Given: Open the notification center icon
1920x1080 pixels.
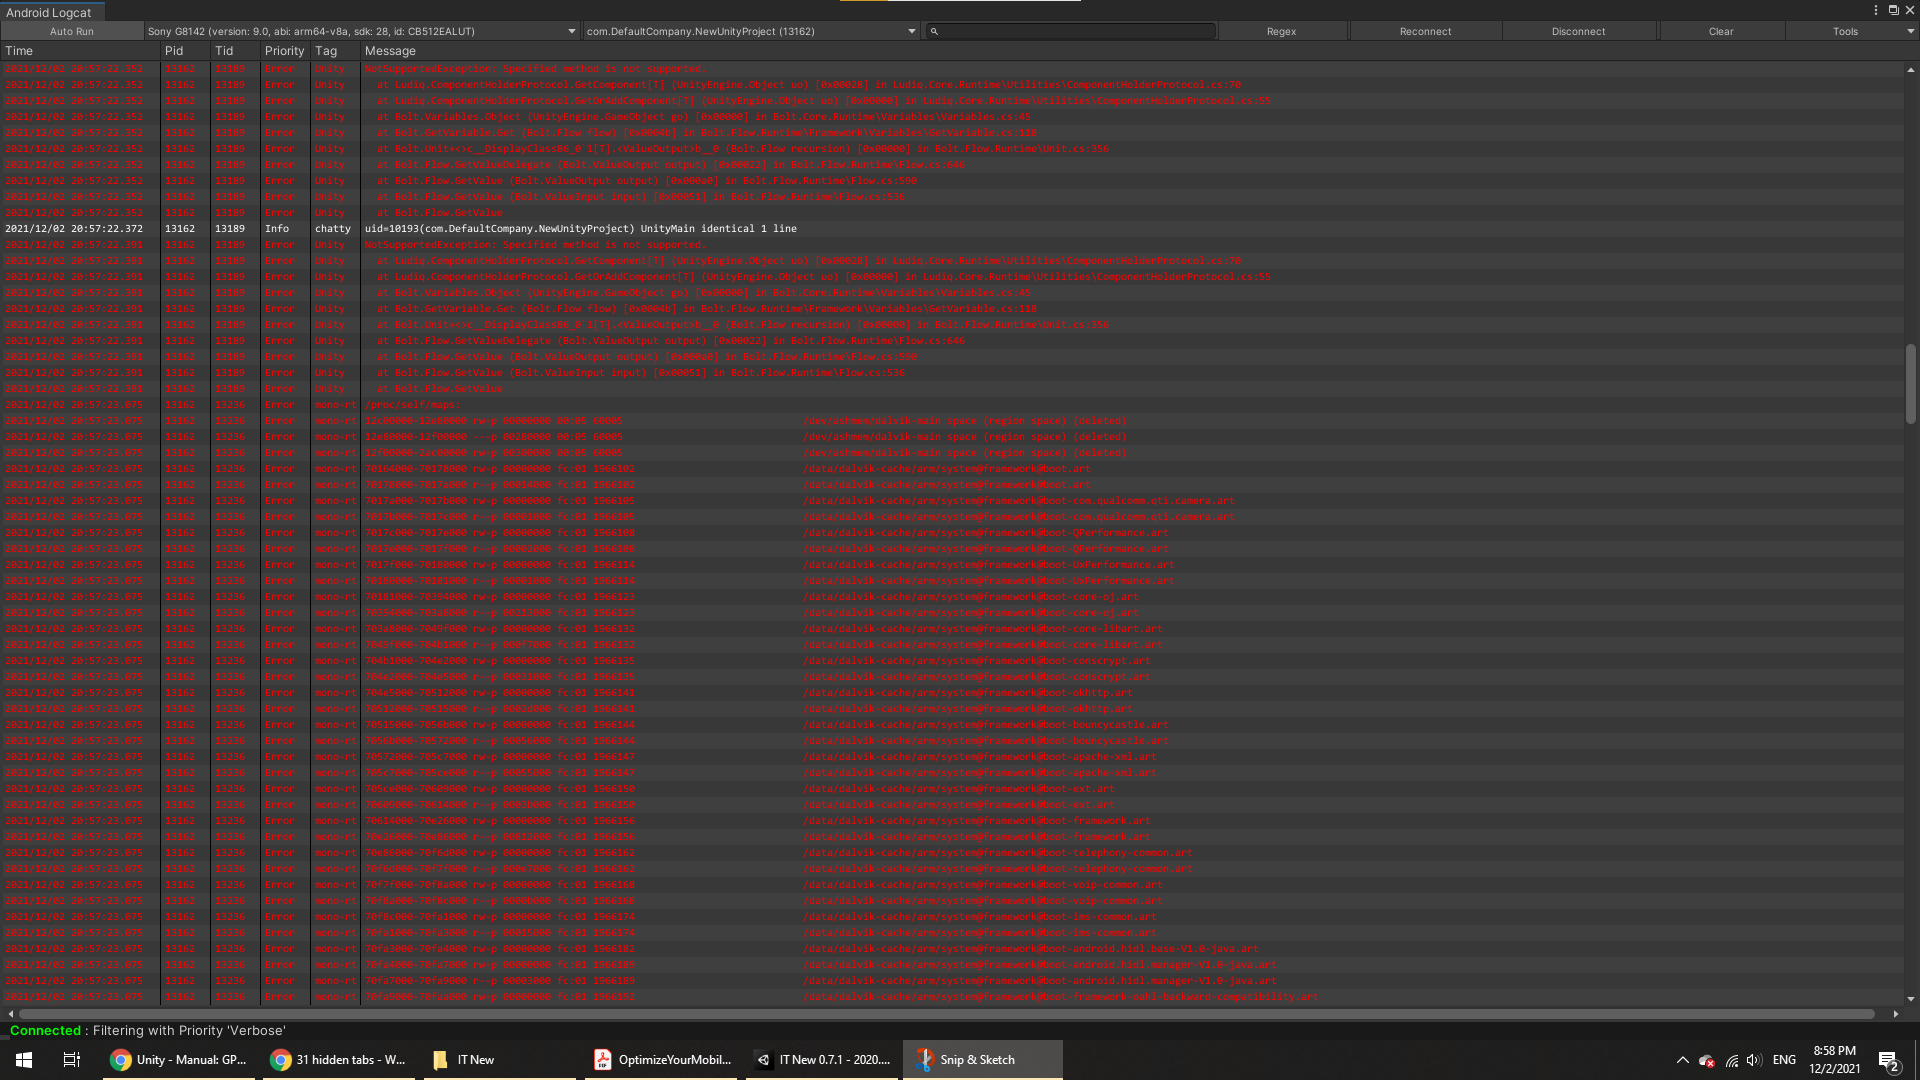Looking at the screenshot, I should 1888,1060.
